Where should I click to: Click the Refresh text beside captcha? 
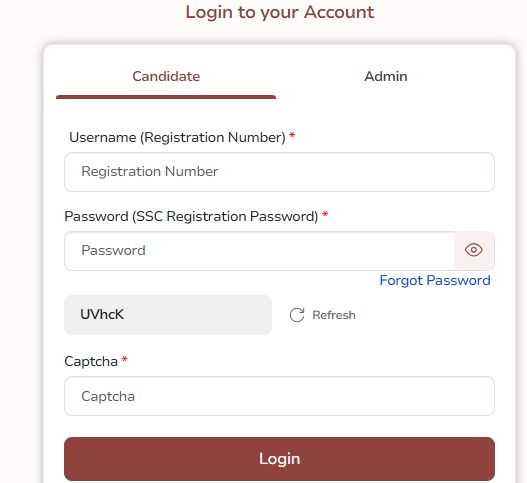pyautogui.click(x=334, y=315)
